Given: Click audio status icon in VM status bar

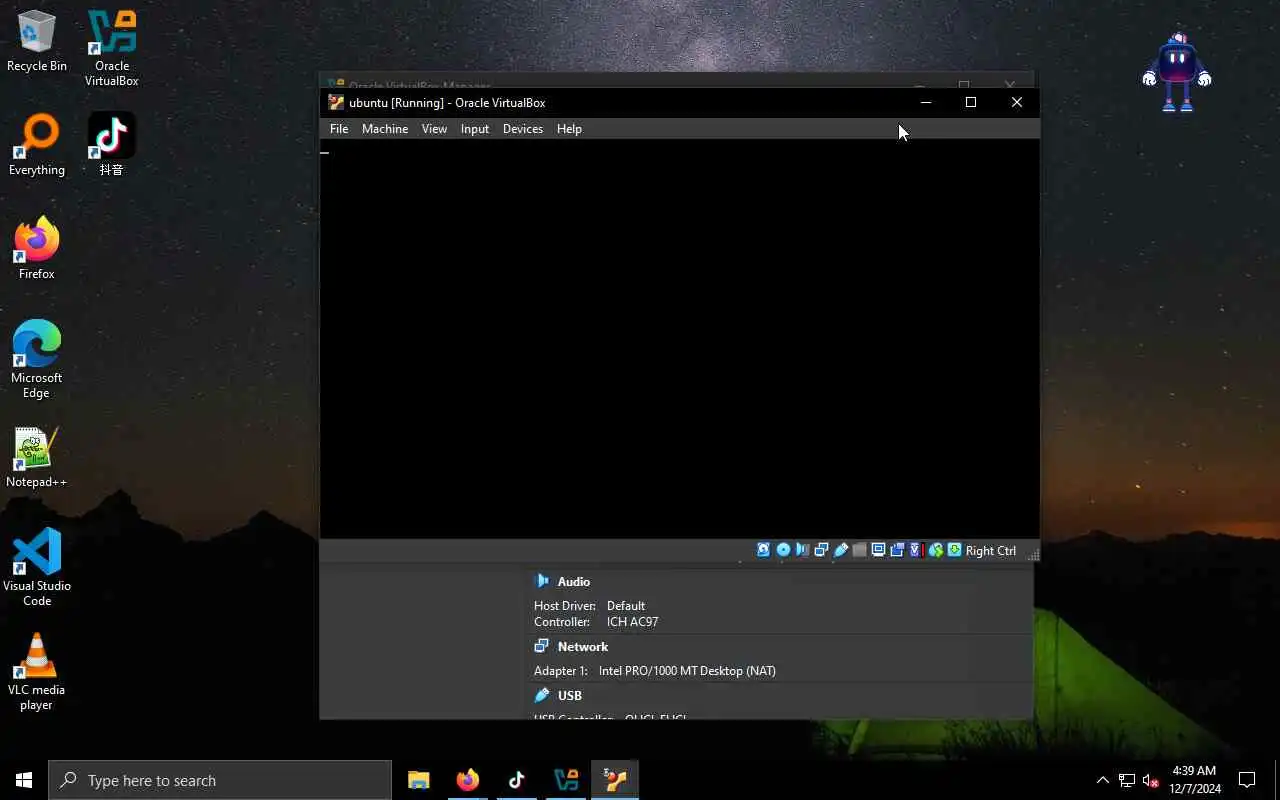Looking at the screenshot, I should pos(802,550).
